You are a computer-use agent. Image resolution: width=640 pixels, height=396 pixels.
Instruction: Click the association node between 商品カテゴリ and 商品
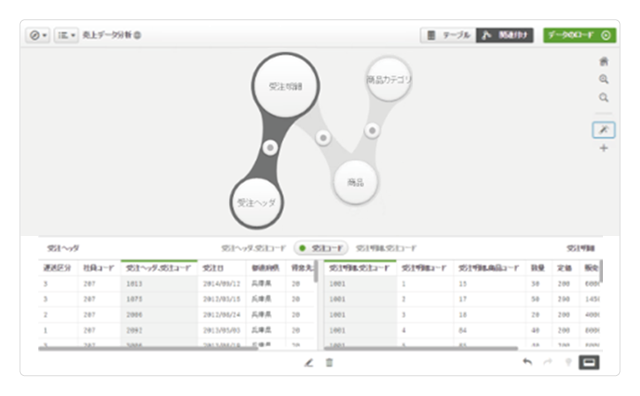pos(372,131)
